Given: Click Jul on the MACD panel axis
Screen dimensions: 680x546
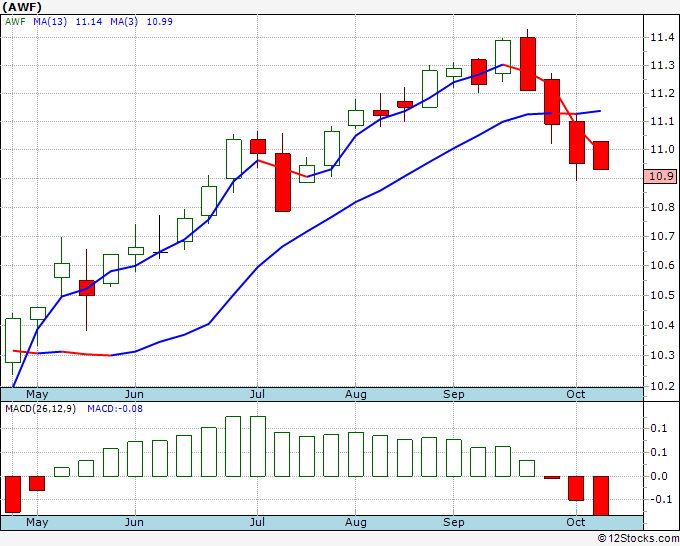Looking at the screenshot, I should pyautogui.click(x=257, y=522).
